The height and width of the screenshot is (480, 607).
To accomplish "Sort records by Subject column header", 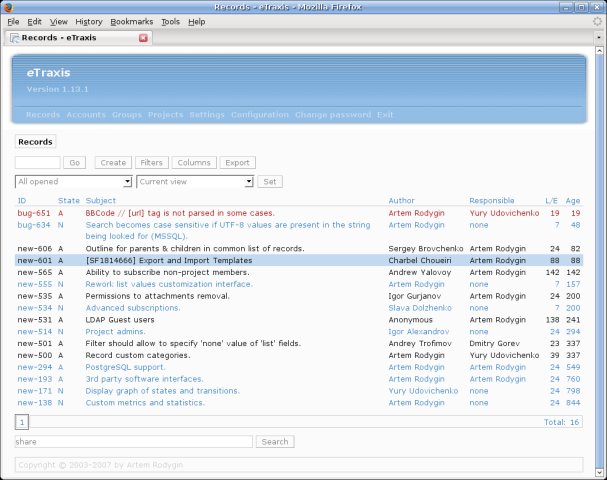I will [x=101, y=201].
